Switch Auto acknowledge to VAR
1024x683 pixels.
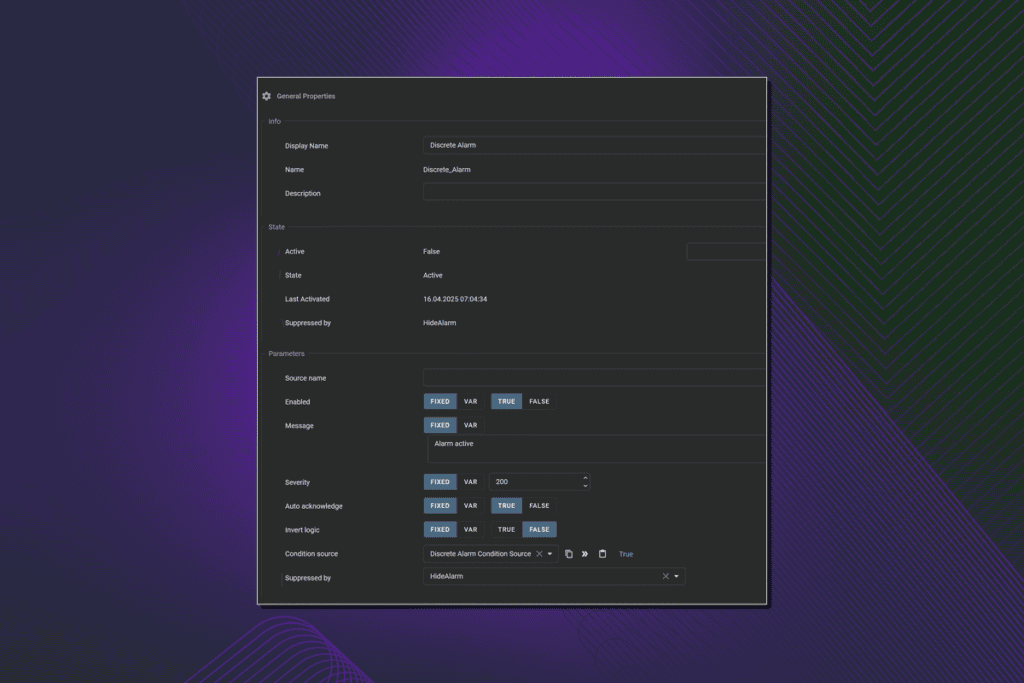[470, 505]
